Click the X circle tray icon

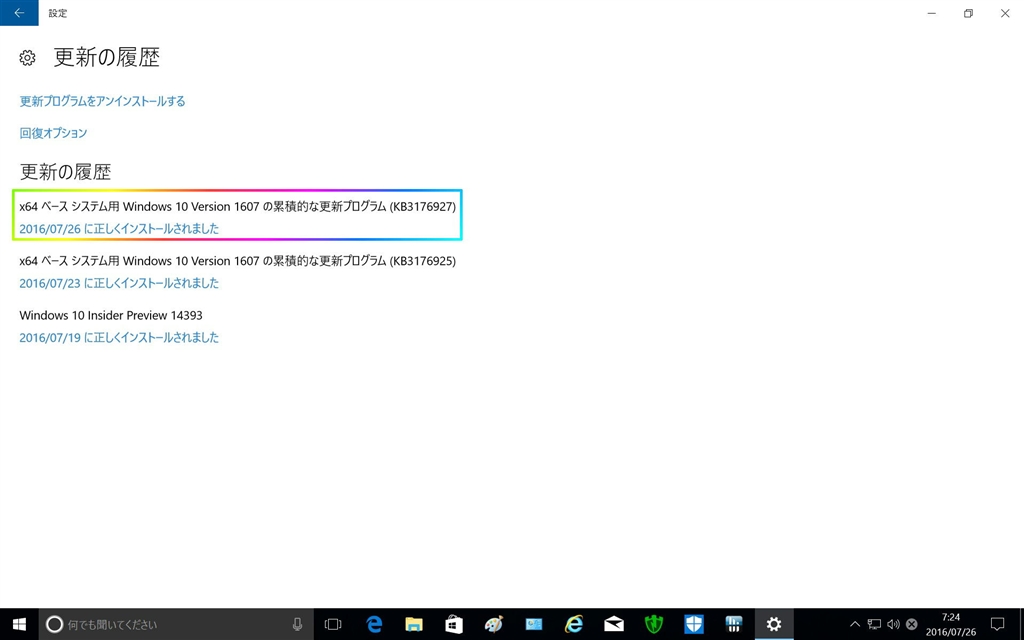point(912,624)
